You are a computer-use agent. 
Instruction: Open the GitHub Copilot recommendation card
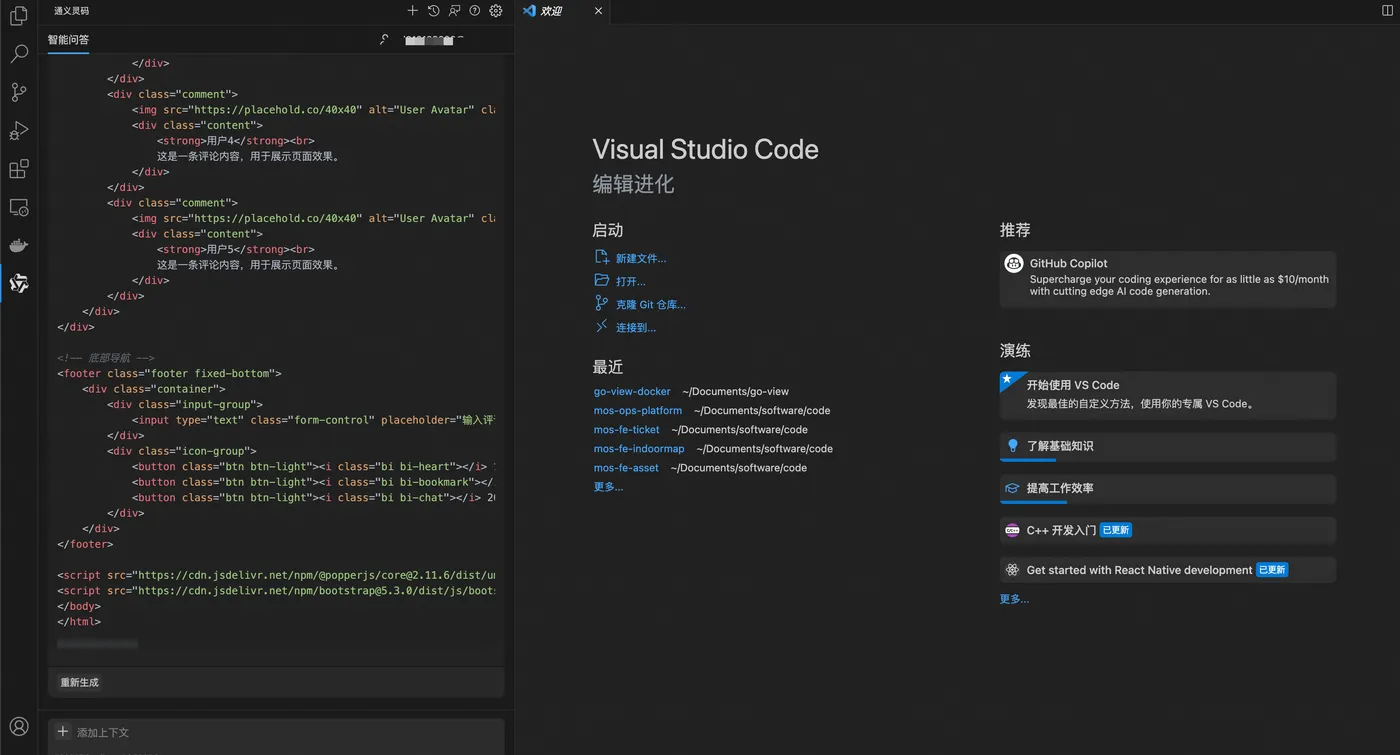1168,279
